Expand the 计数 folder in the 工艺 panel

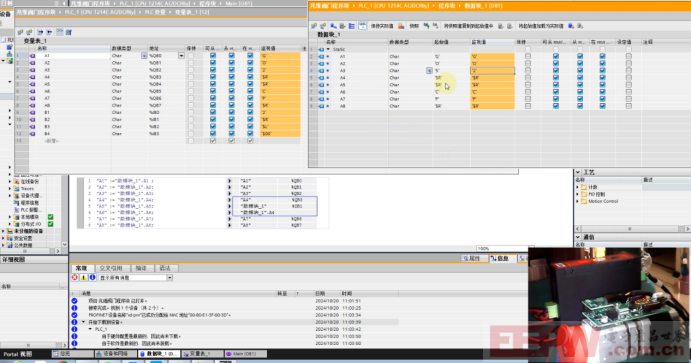[x=578, y=187]
